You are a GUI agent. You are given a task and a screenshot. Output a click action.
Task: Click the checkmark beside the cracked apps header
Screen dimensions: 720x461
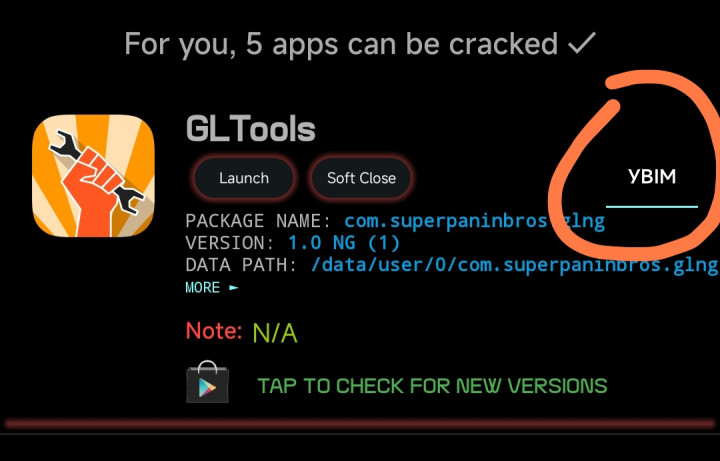(x=581, y=44)
